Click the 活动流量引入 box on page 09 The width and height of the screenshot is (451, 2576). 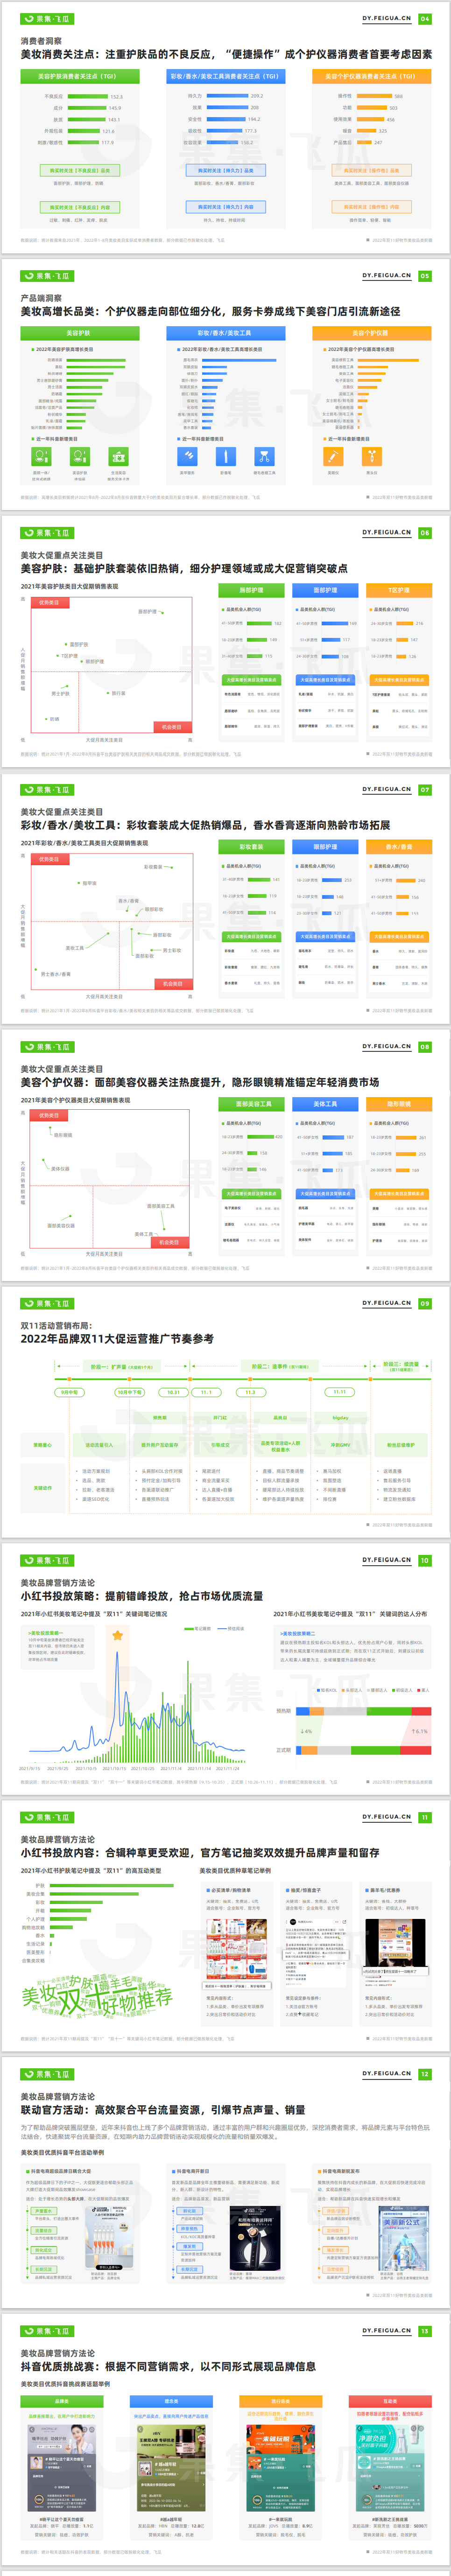(99, 1445)
